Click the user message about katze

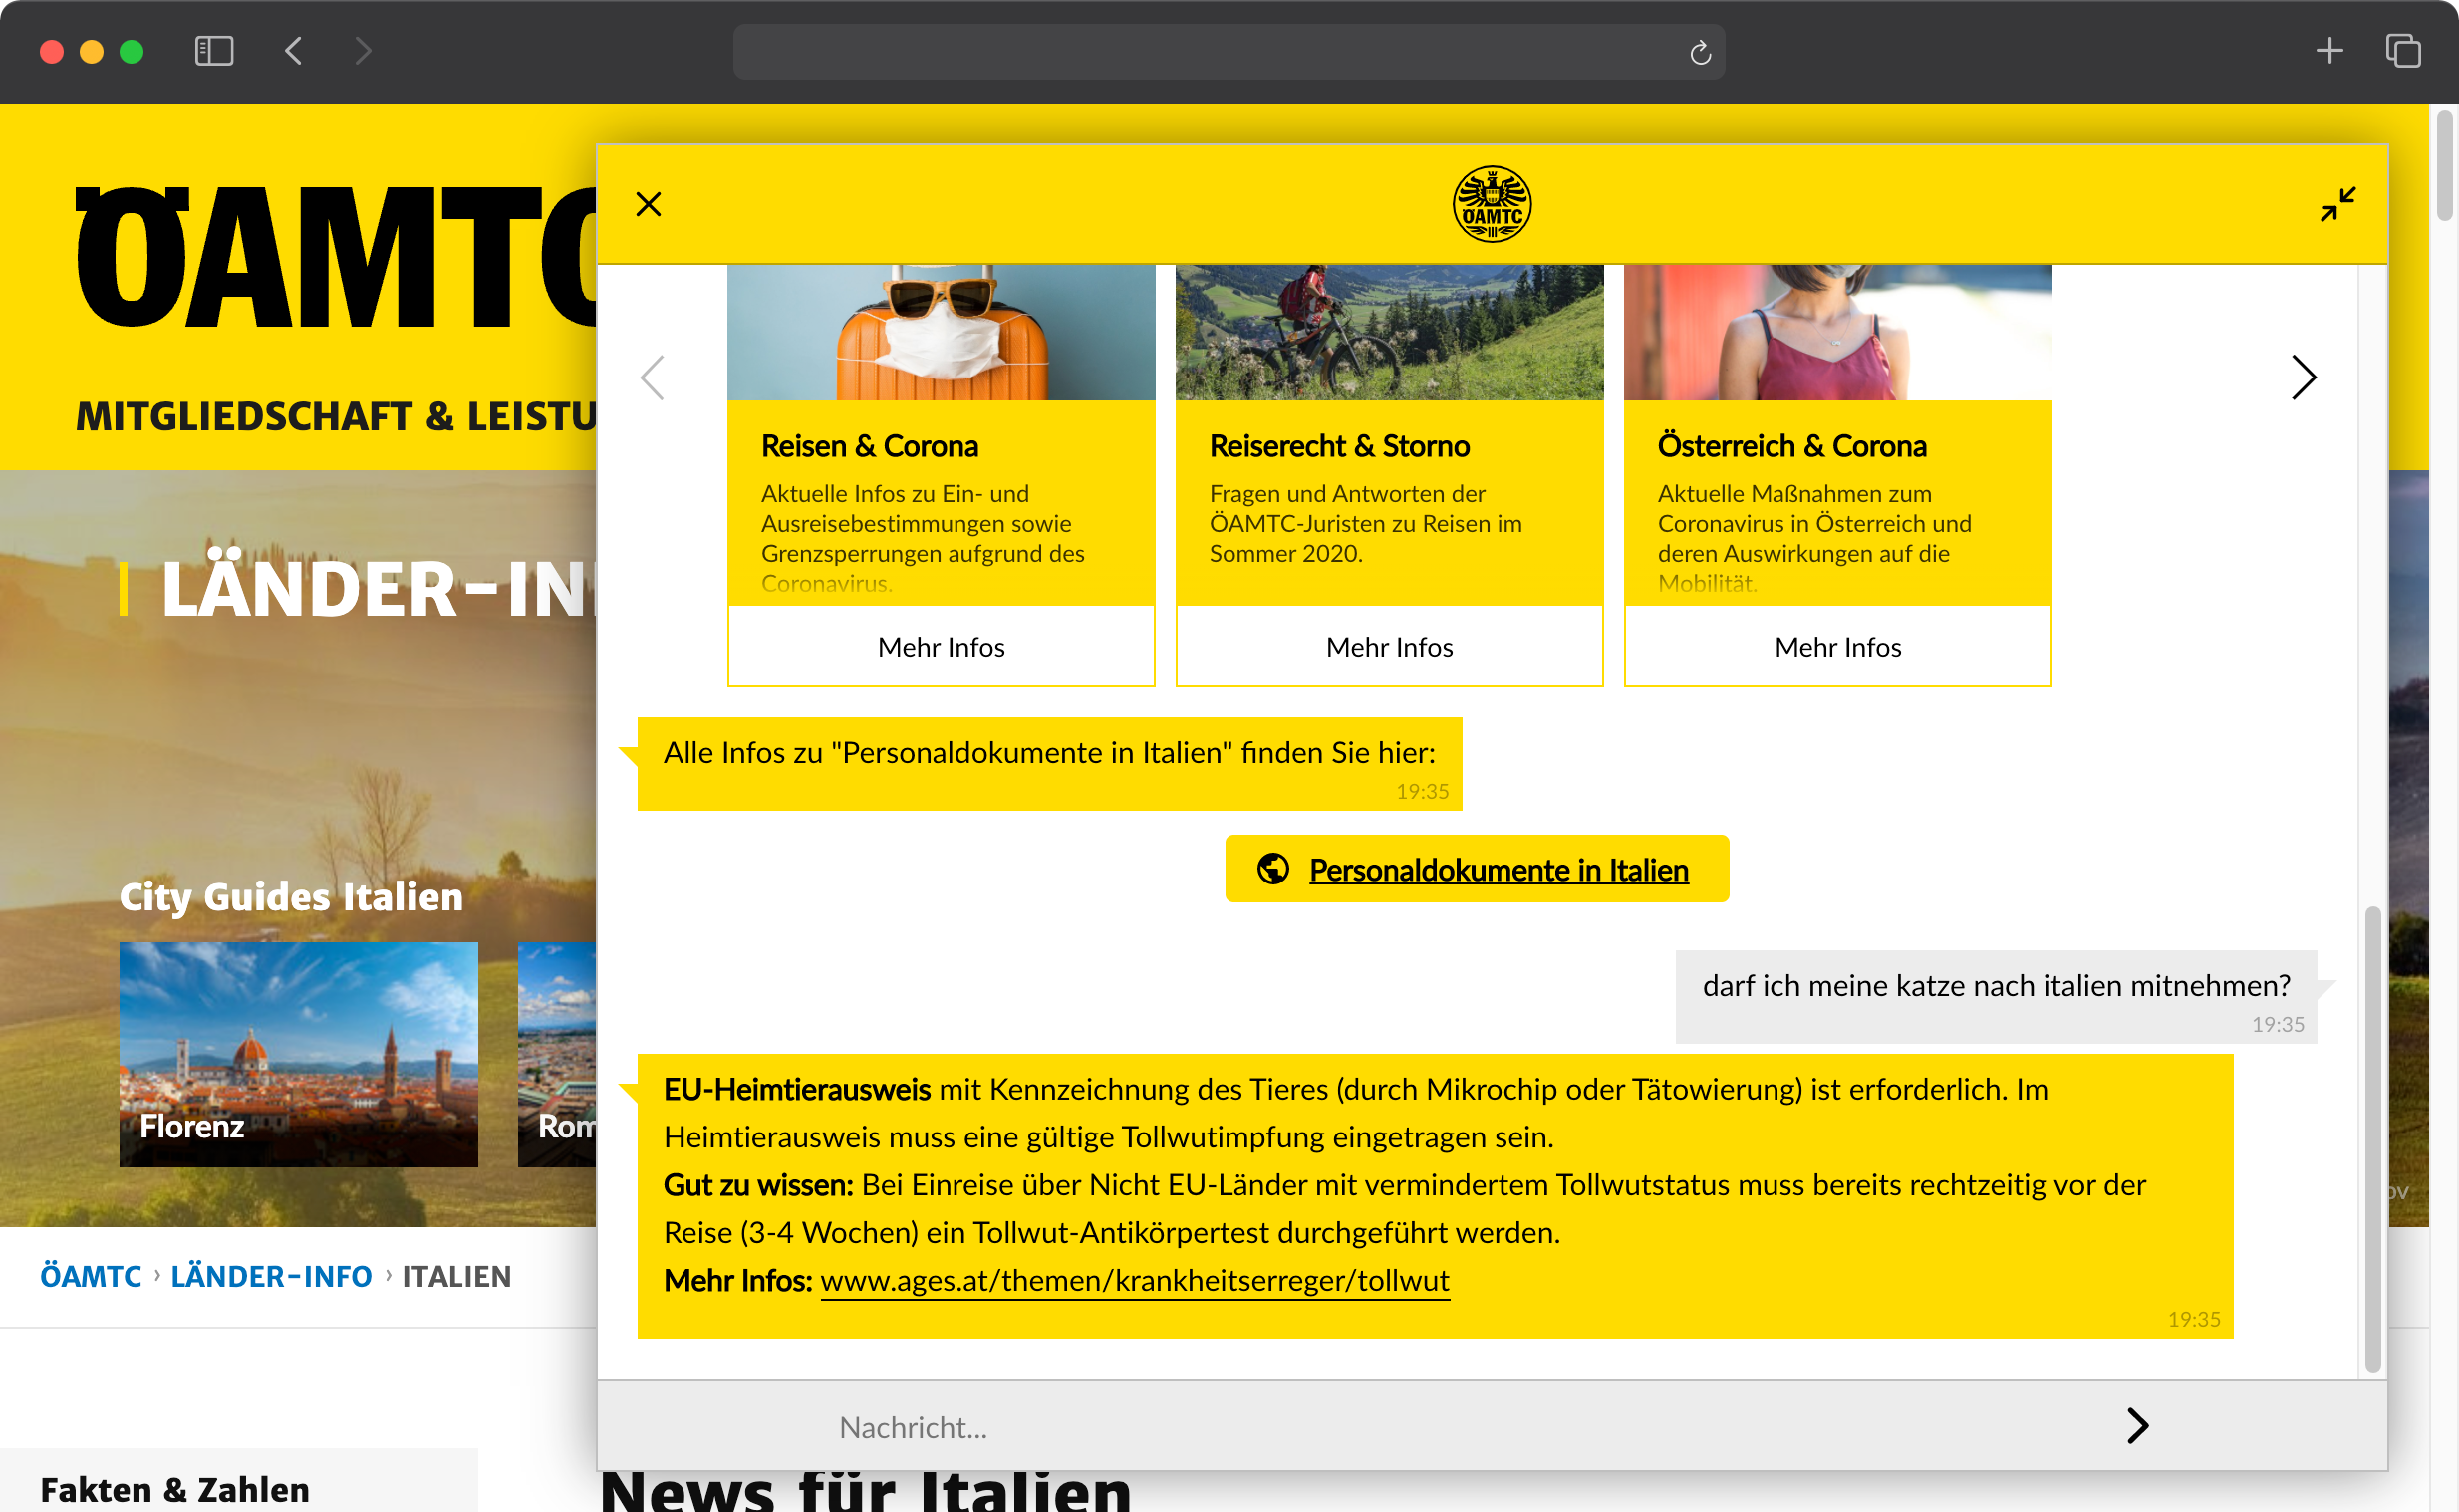(x=1995, y=996)
